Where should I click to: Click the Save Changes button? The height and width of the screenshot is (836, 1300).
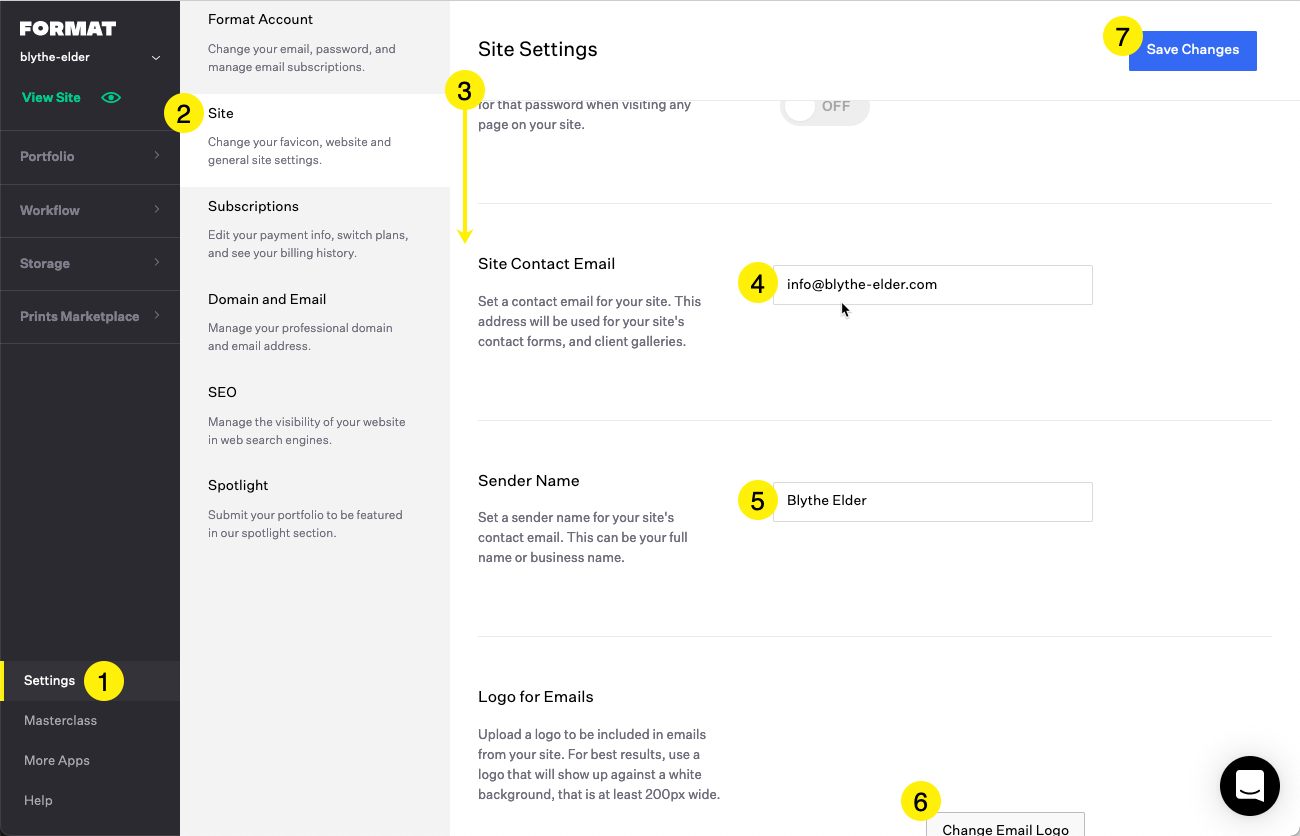click(x=1193, y=50)
